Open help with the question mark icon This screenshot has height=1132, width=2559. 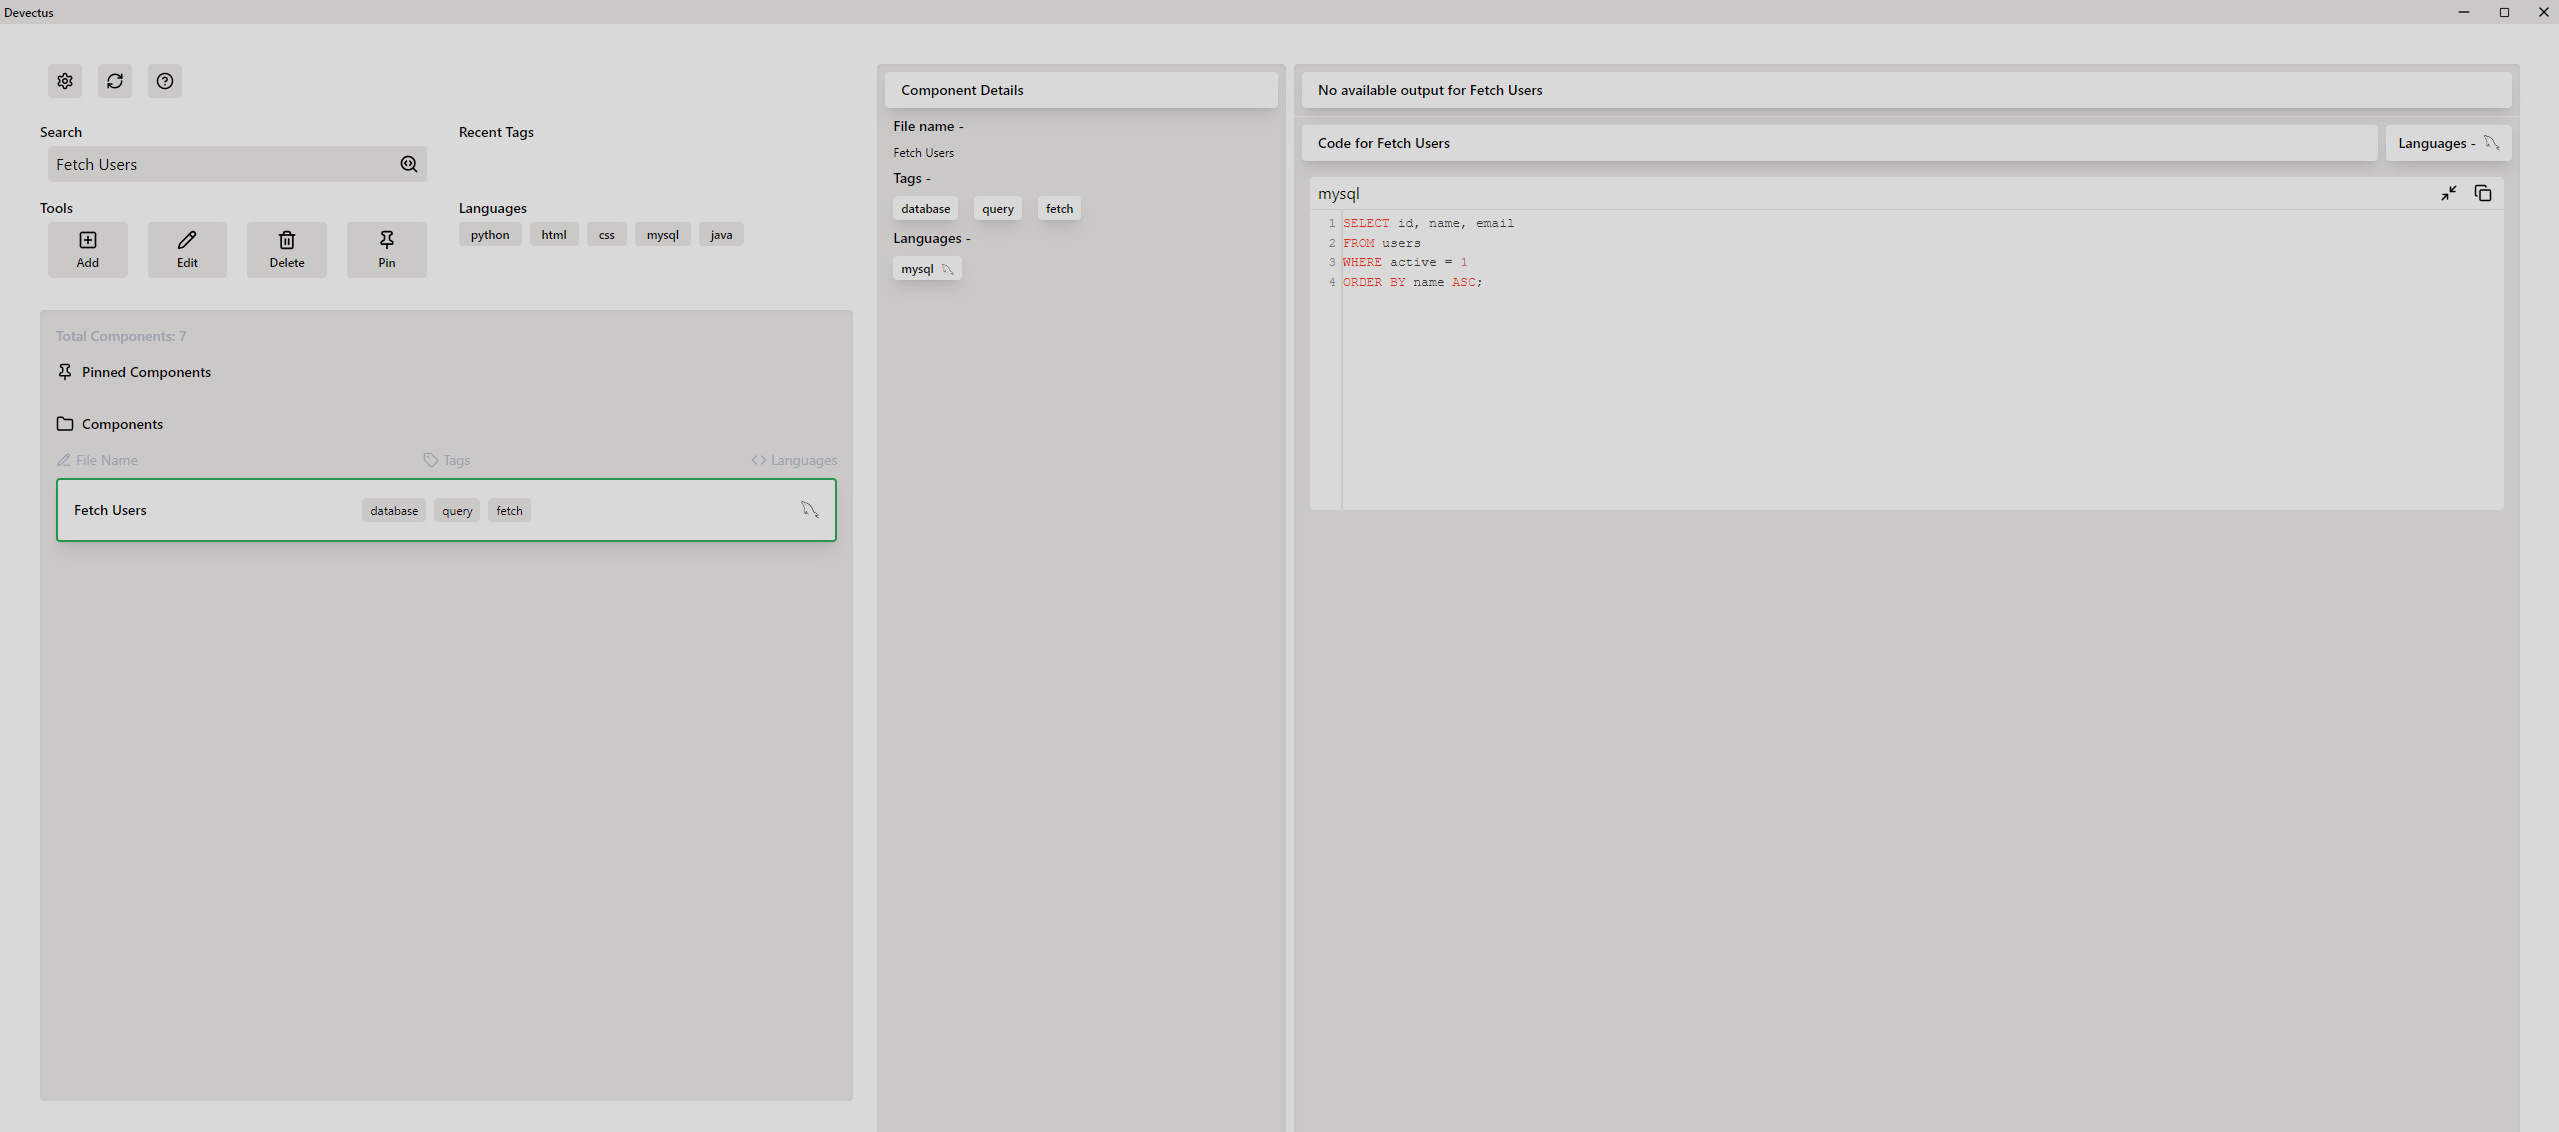165,81
